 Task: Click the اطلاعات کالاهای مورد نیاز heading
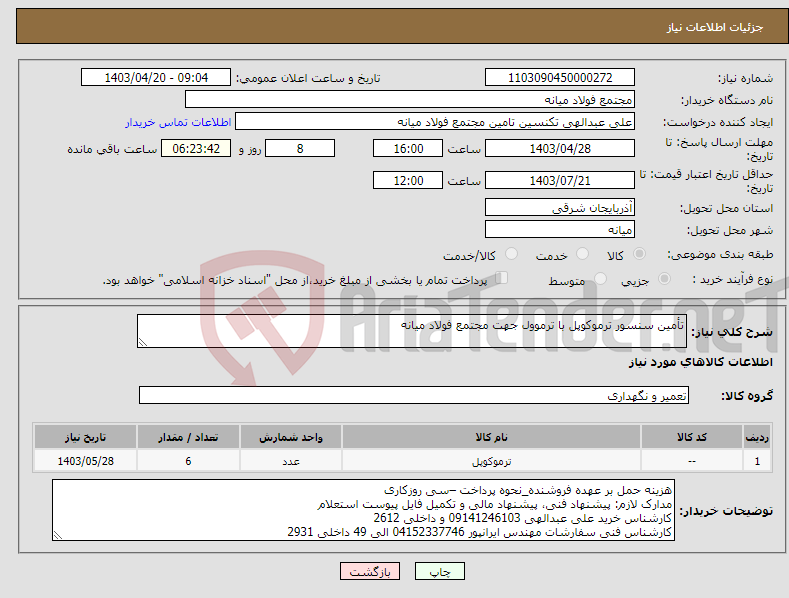click(x=700, y=362)
